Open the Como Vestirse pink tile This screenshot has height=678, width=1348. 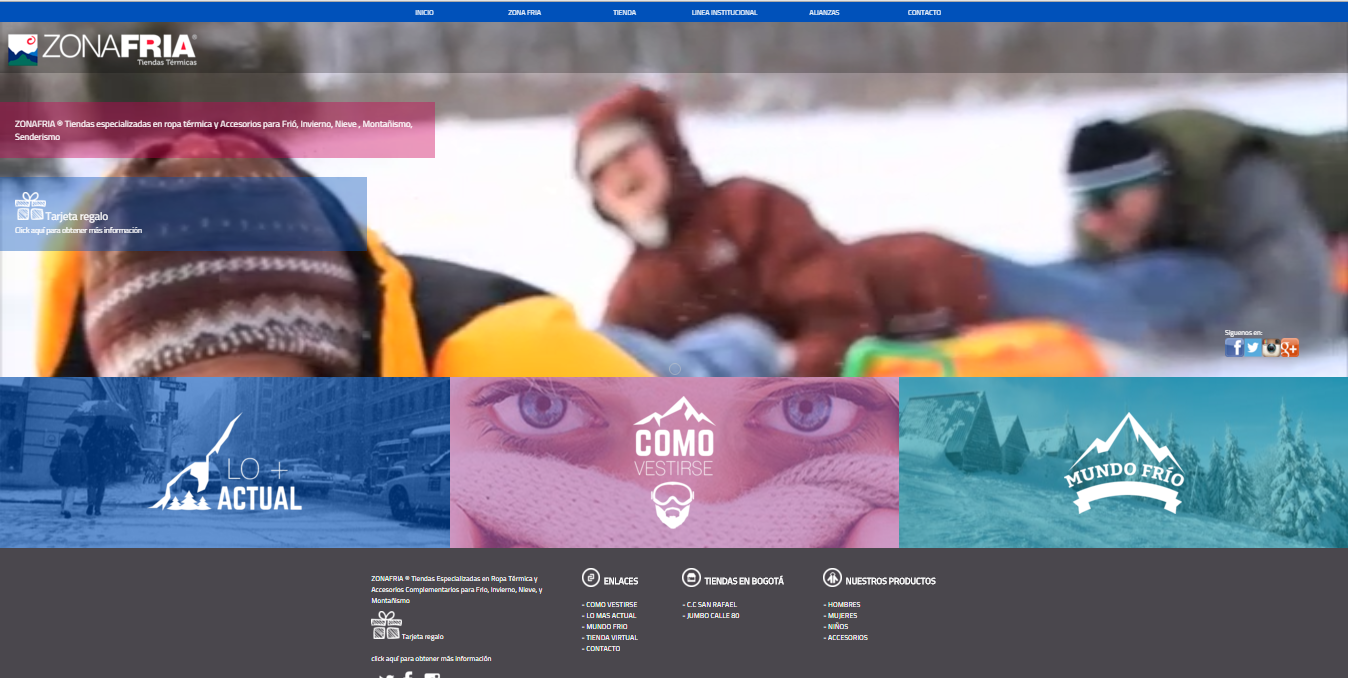pyautogui.click(x=674, y=462)
